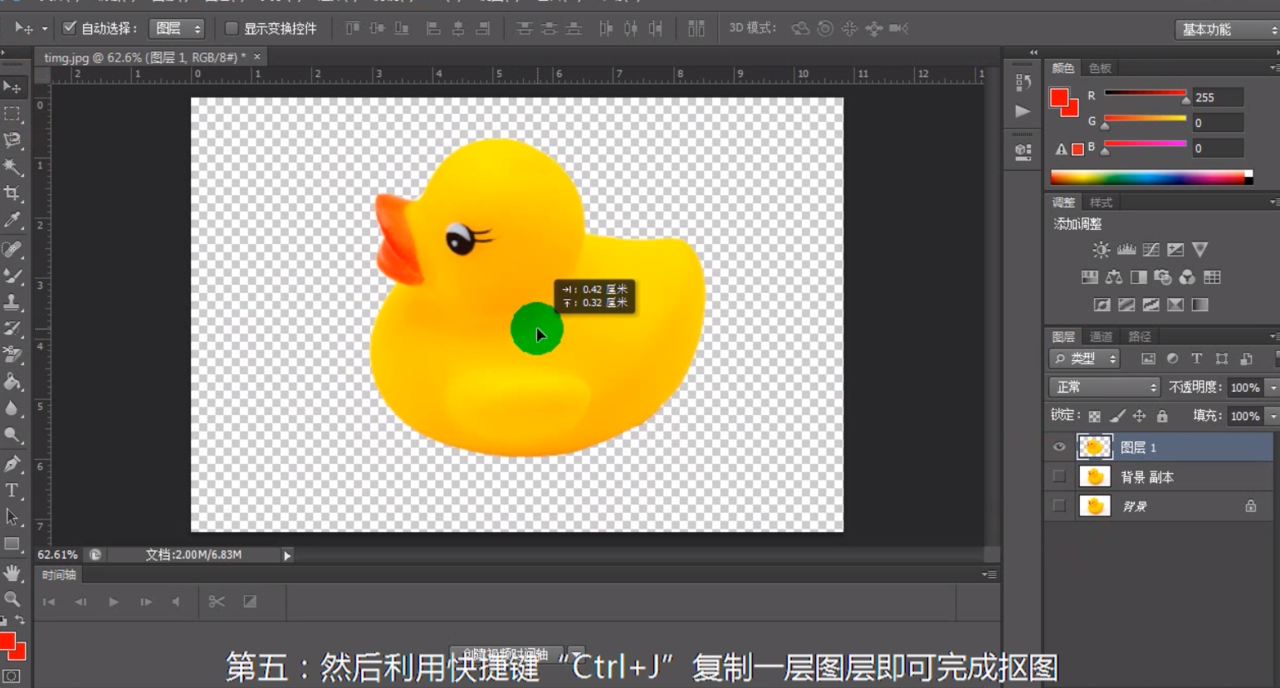The image size is (1280, 688).
Task: Toggle lock transparent pixels
Action: point(1095,415)
